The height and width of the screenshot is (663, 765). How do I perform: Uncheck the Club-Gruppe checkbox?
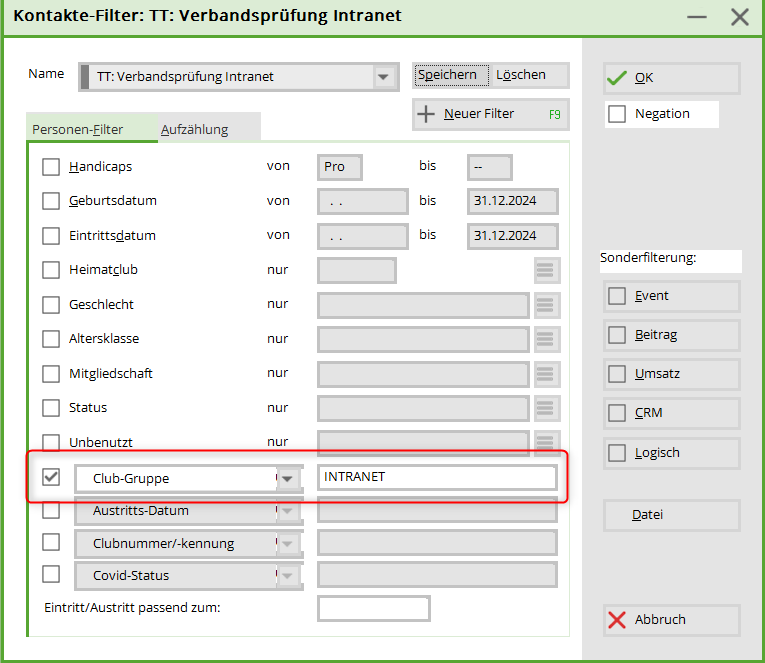[51, 478]
